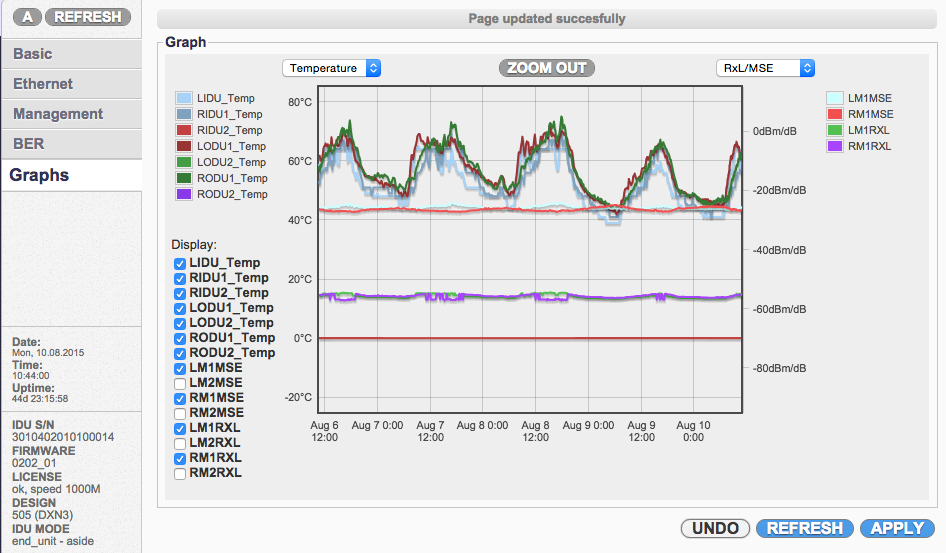Viewport: 946px width, 553px height.
Task: Click the APPLY button
Action: coord(896,528)
